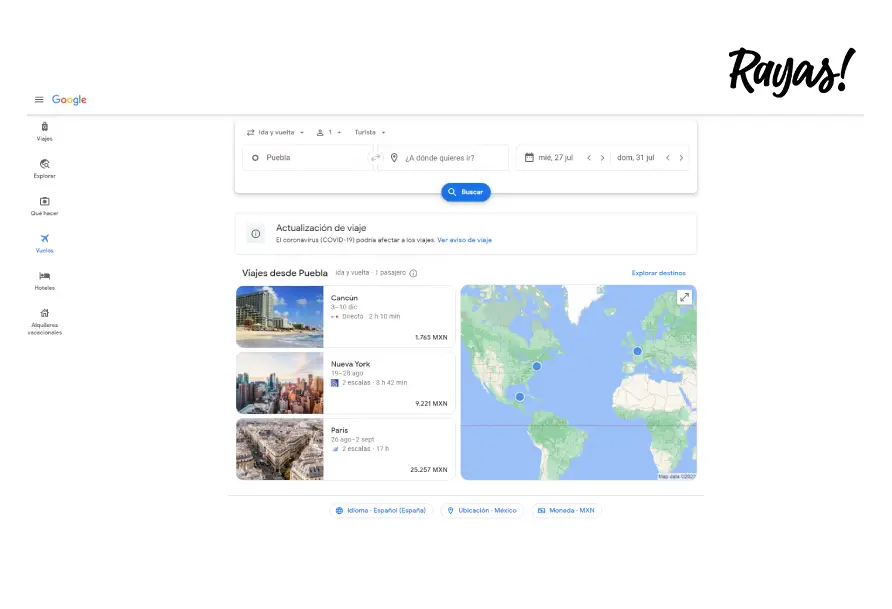
Task: Swap origin and destination
Action: point(375,158)
